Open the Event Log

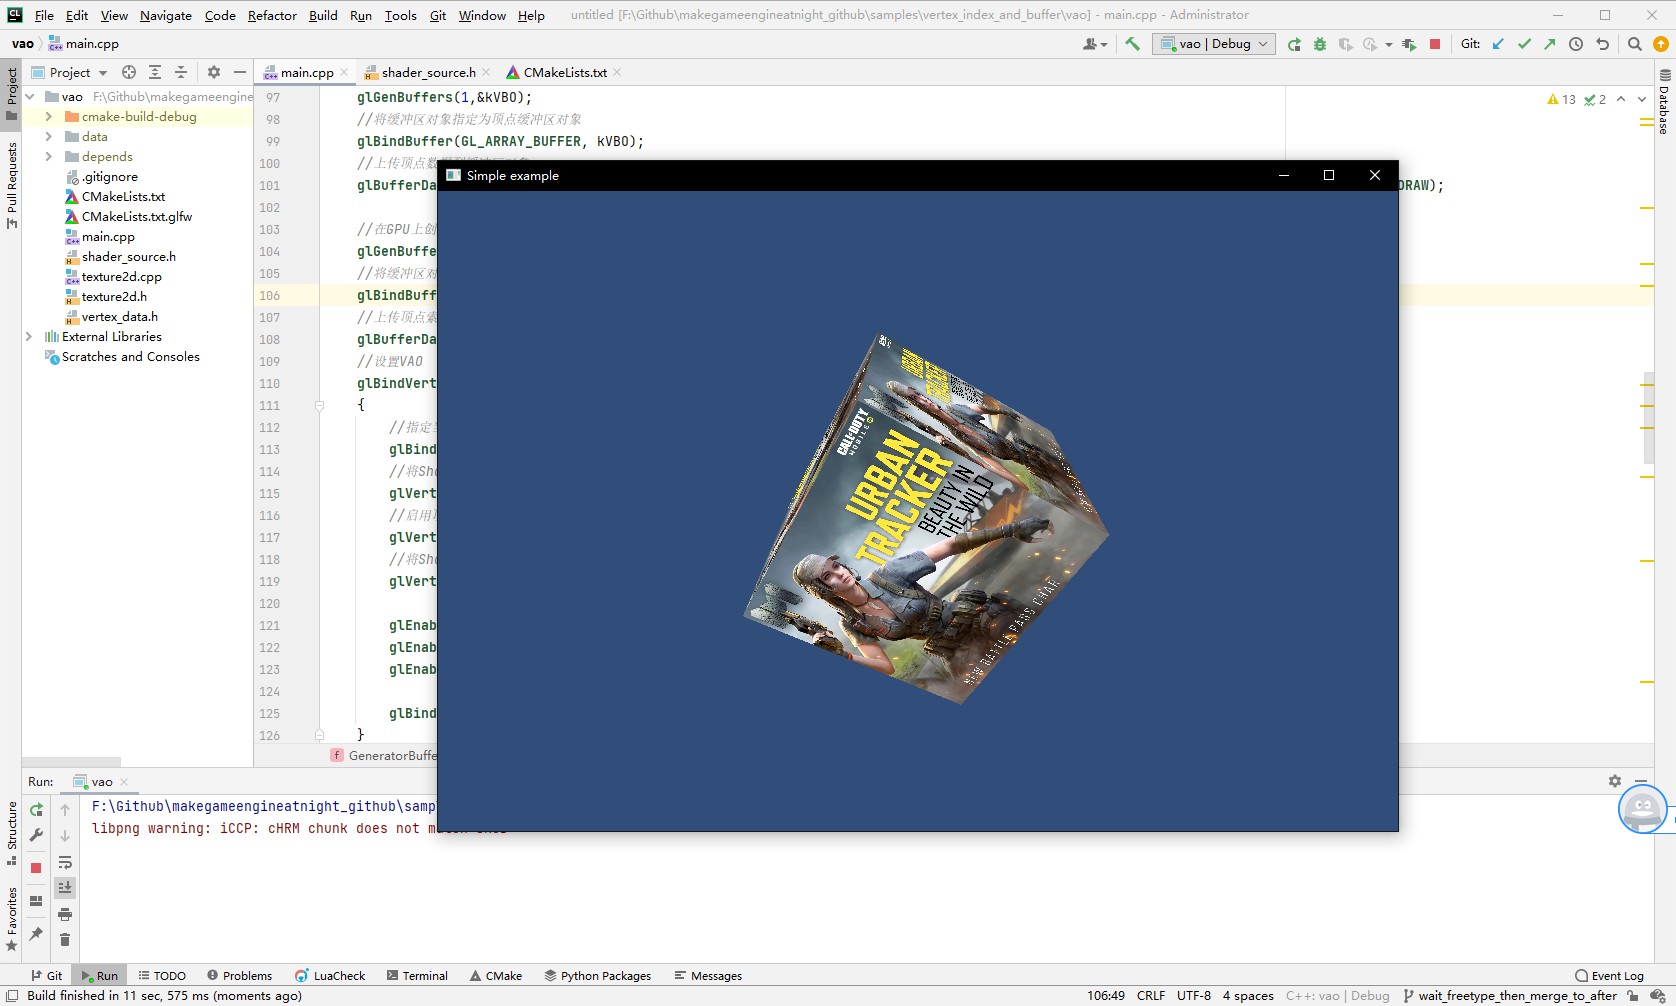[x=1609, y=976]
